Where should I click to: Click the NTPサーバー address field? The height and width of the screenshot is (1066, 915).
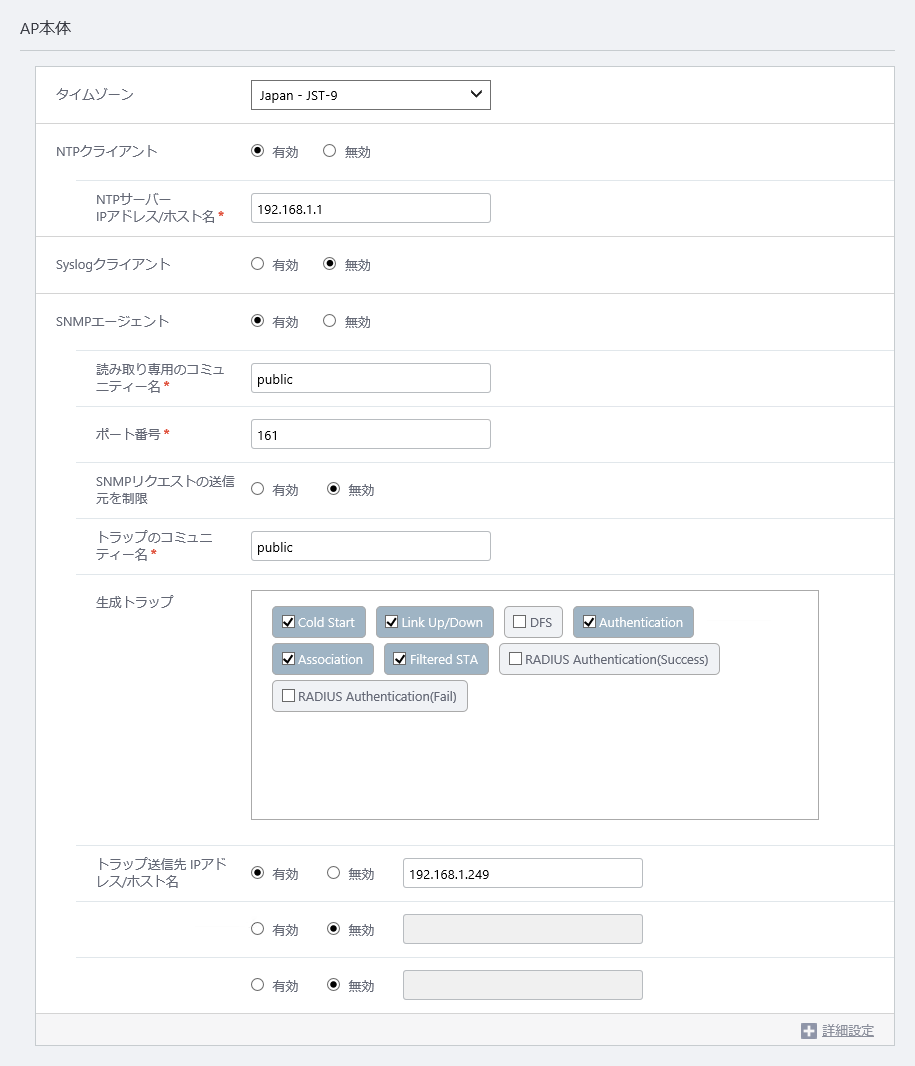pyautogui.click(x=370, y=208)
